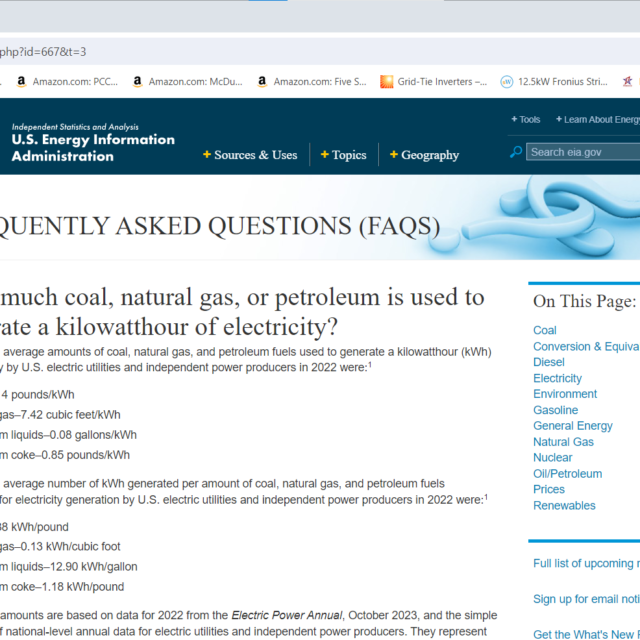Expand the Tools menu

tap(526, 120)
